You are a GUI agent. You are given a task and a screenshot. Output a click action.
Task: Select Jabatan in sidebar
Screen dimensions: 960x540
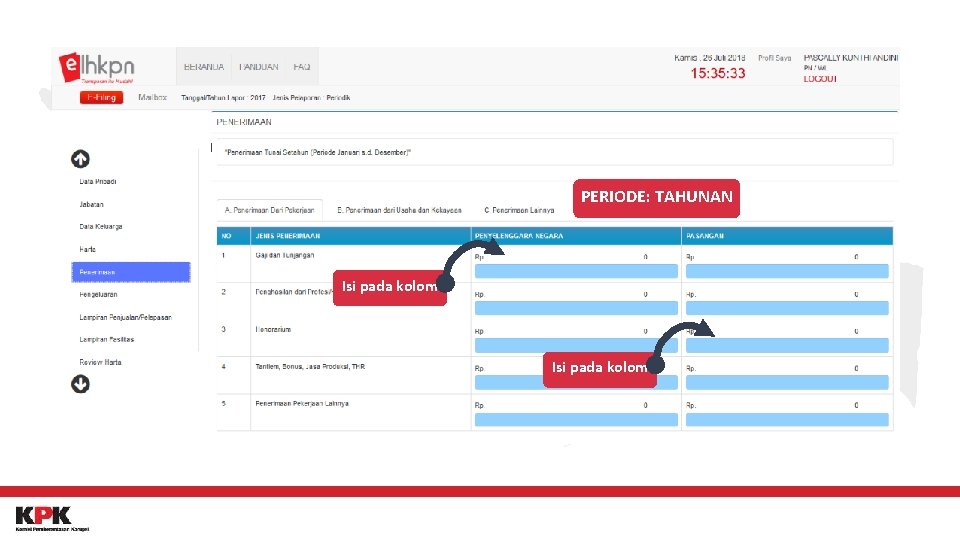[91, 204]
